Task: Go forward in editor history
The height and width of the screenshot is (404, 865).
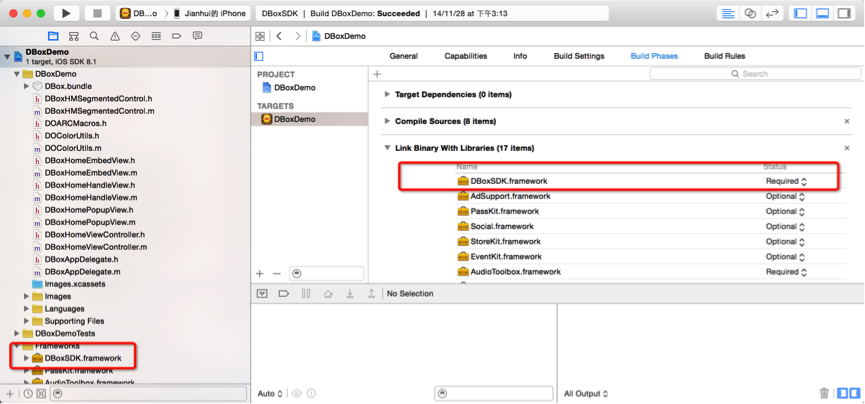Action: 298,36
